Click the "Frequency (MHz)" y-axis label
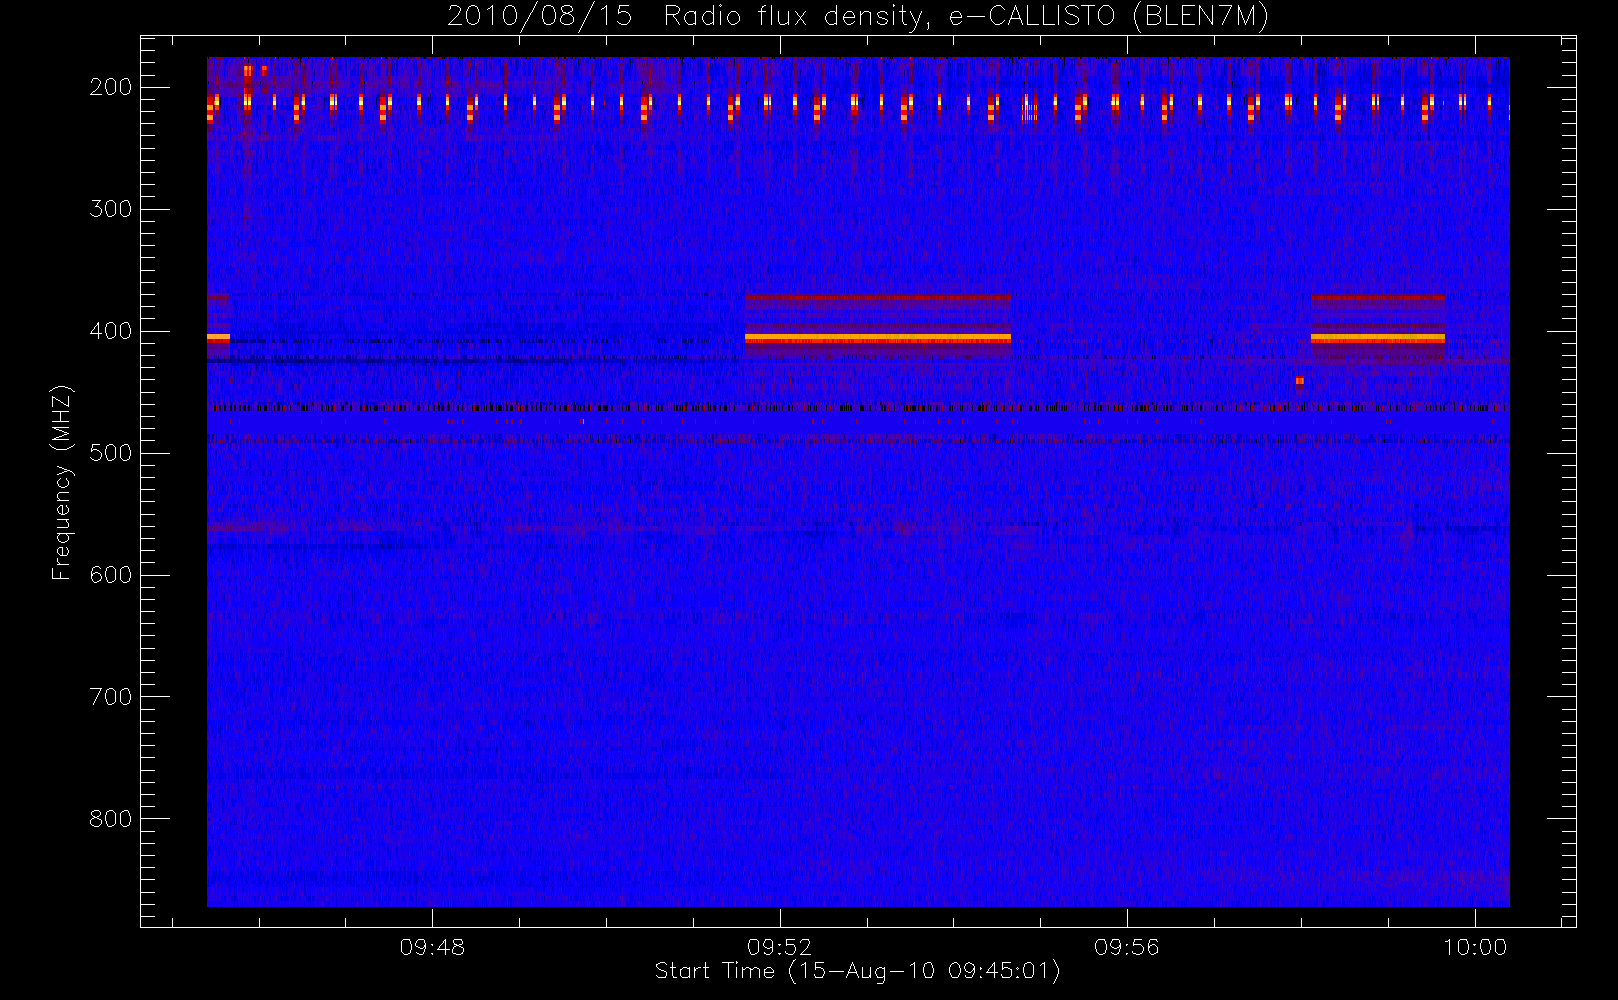The width and height of the screenshot is (1618, 1000). (62, 482)
